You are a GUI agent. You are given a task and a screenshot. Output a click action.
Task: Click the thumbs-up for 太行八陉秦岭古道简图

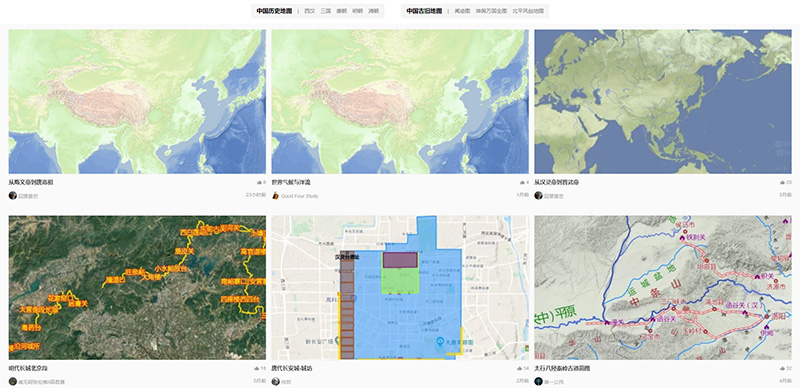click(782, 368)
